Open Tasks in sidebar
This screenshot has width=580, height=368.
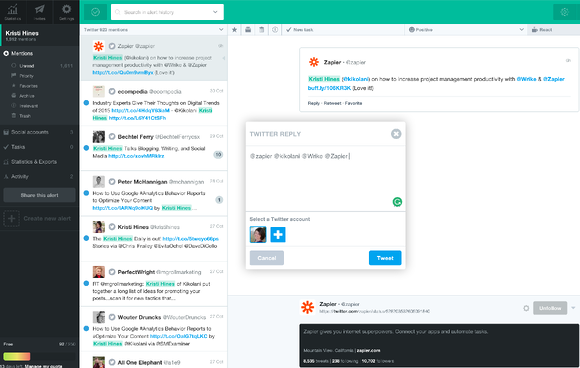[x=18, y=147]
